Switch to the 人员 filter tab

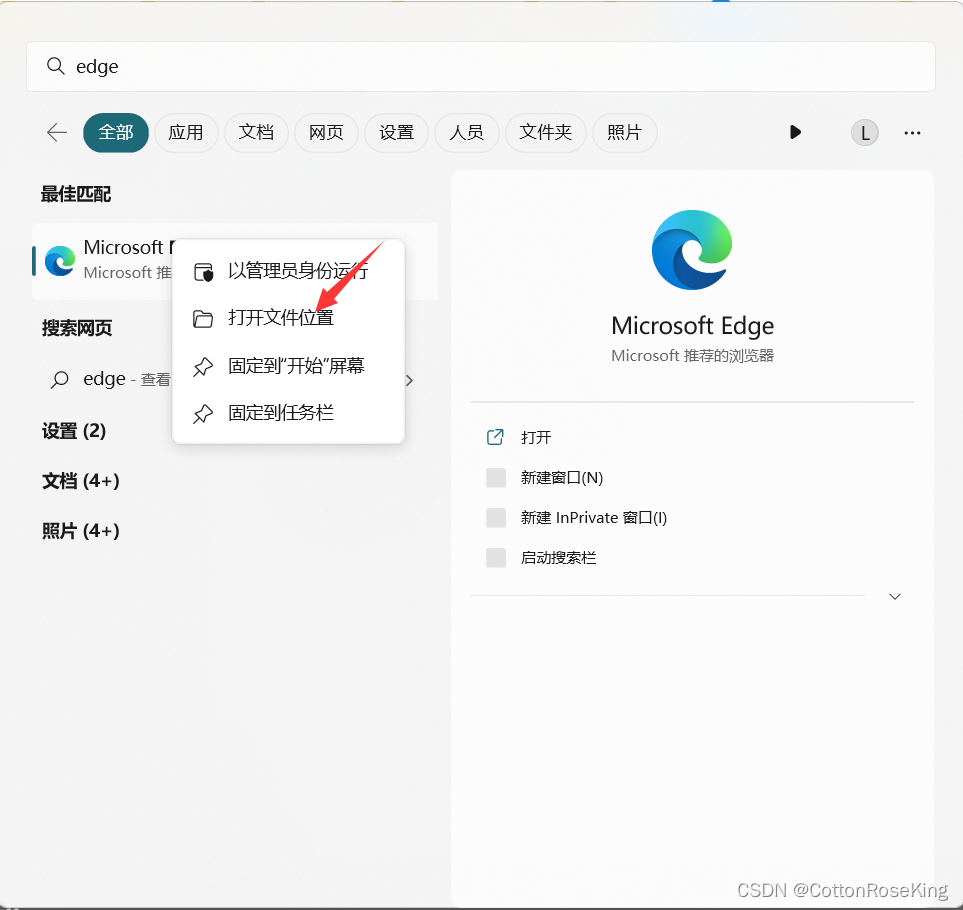[x=466, y=133]
